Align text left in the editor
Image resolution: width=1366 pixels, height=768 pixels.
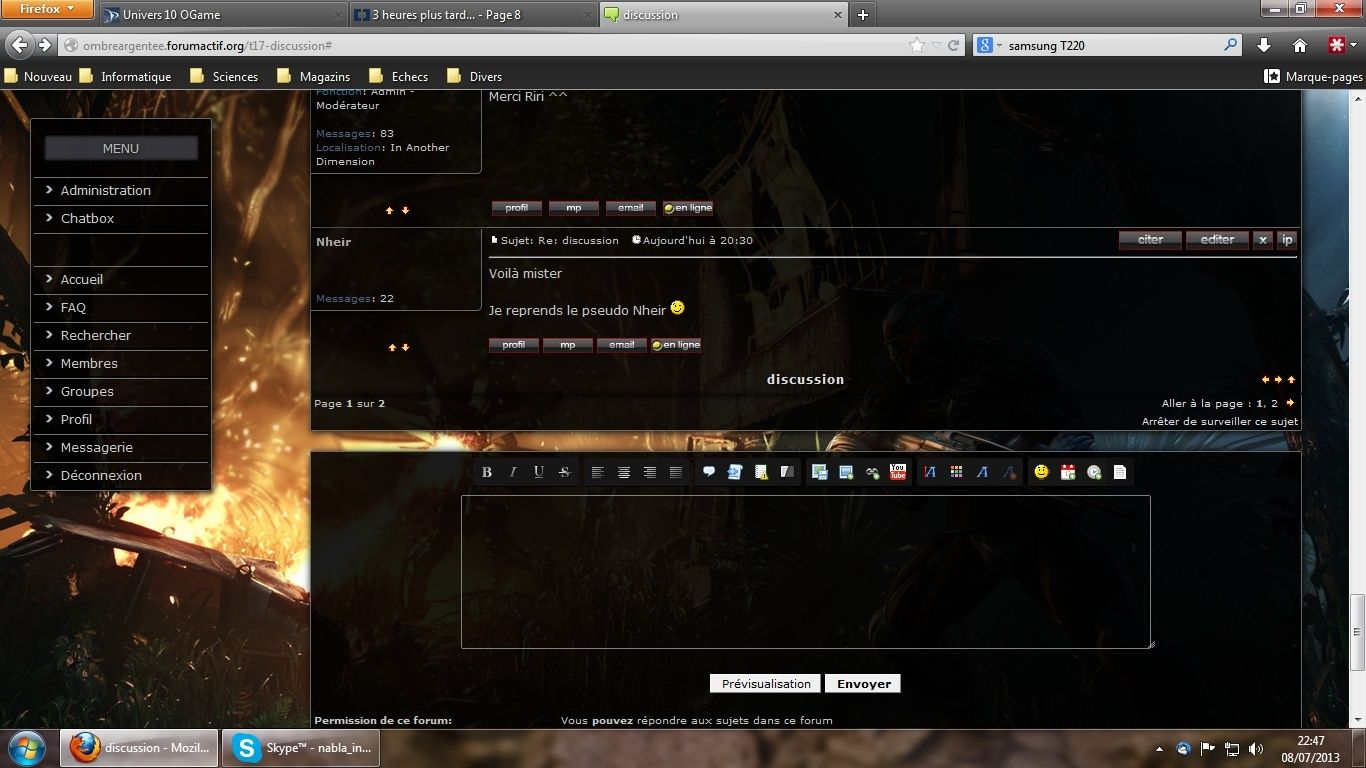[x=598, y=472]
